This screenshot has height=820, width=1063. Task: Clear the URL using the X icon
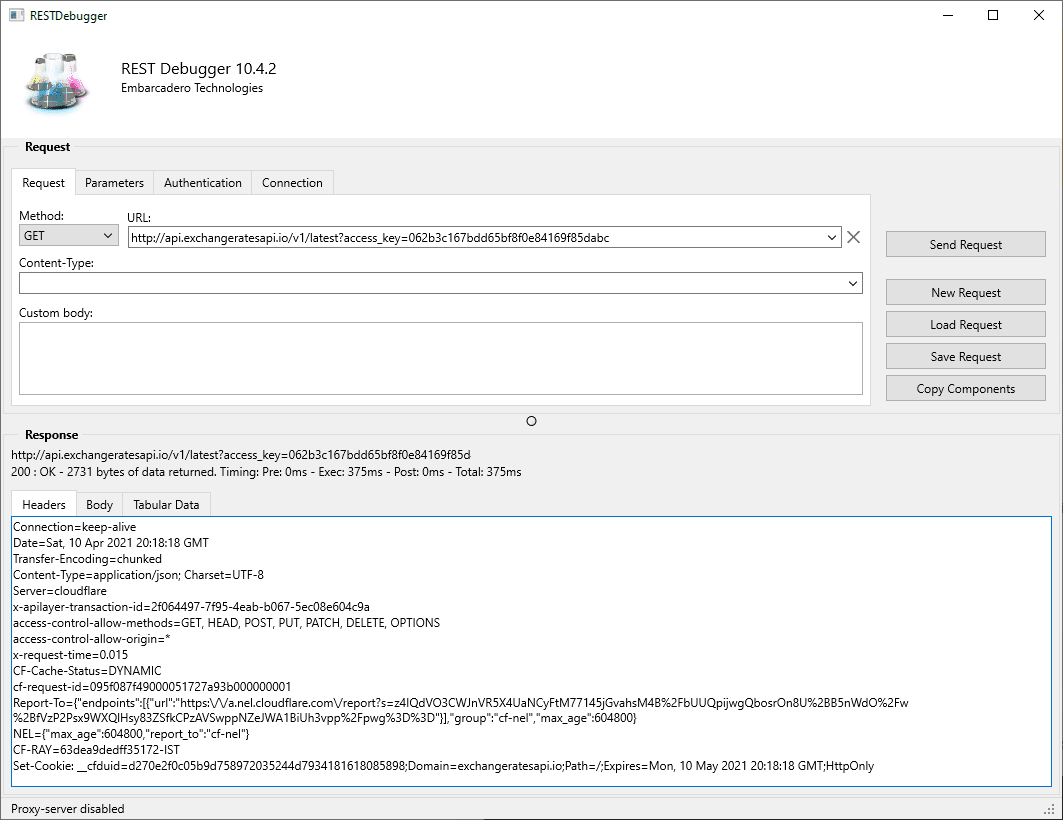(853, 237)
